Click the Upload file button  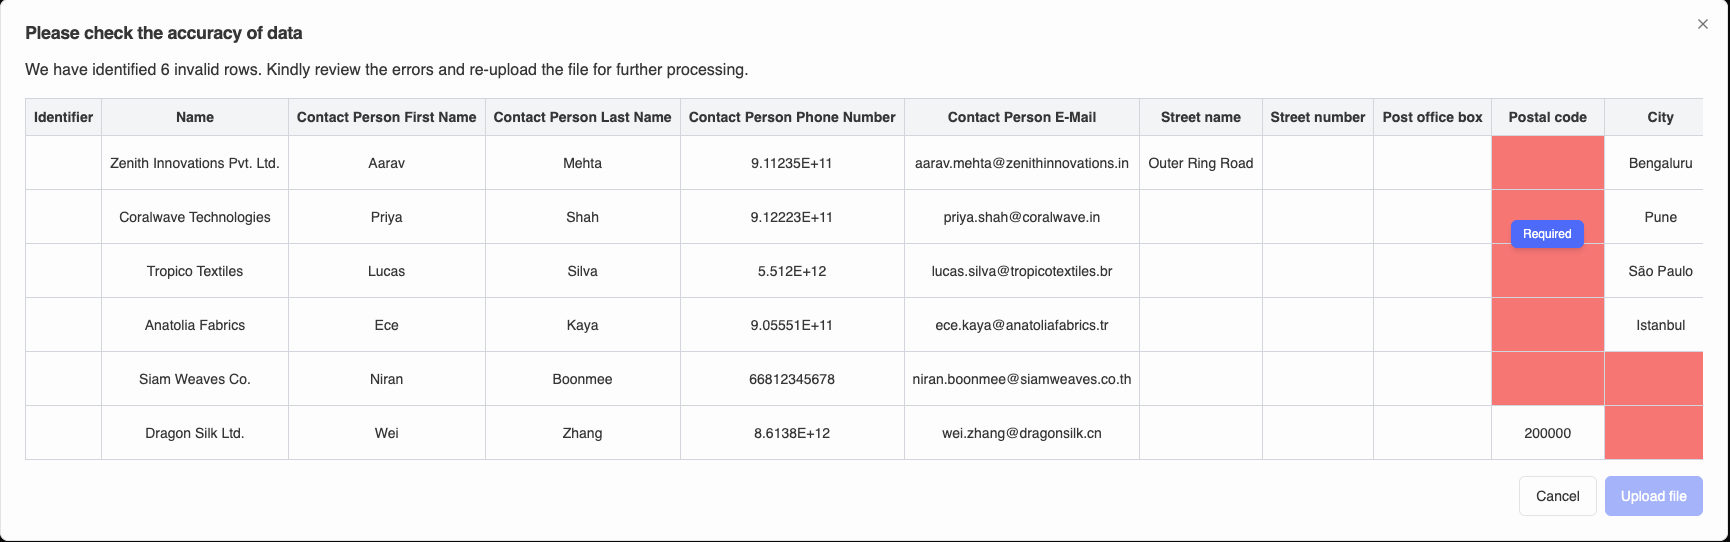click(x=1653, y=496)
